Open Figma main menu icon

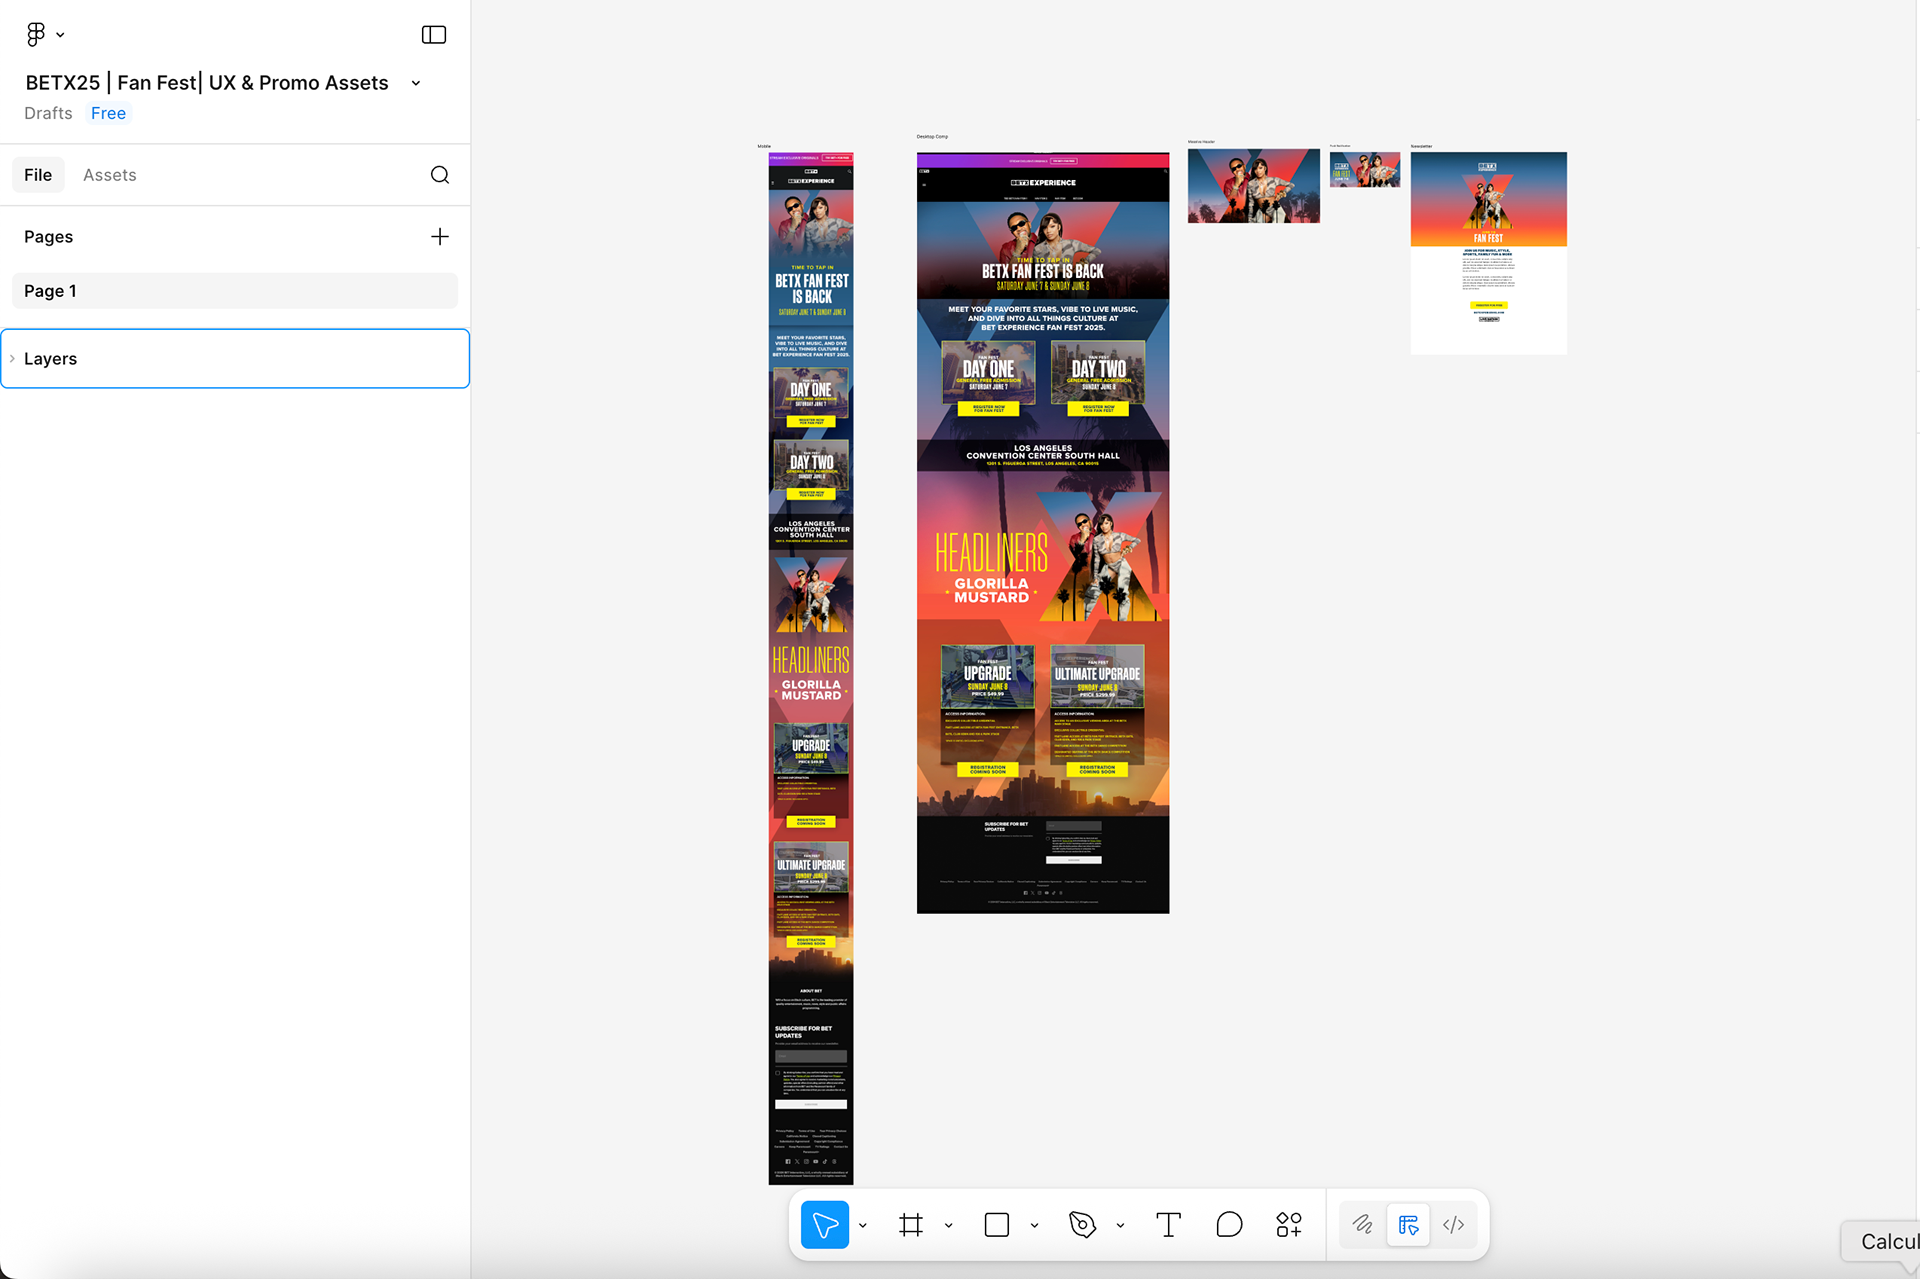(36, 34)
